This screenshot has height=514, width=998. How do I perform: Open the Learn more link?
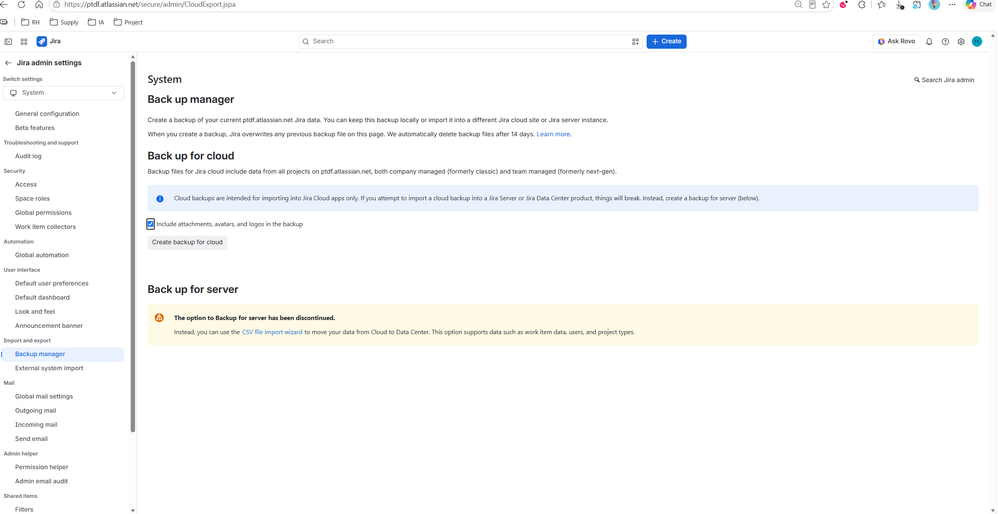(x=554, y=134)
